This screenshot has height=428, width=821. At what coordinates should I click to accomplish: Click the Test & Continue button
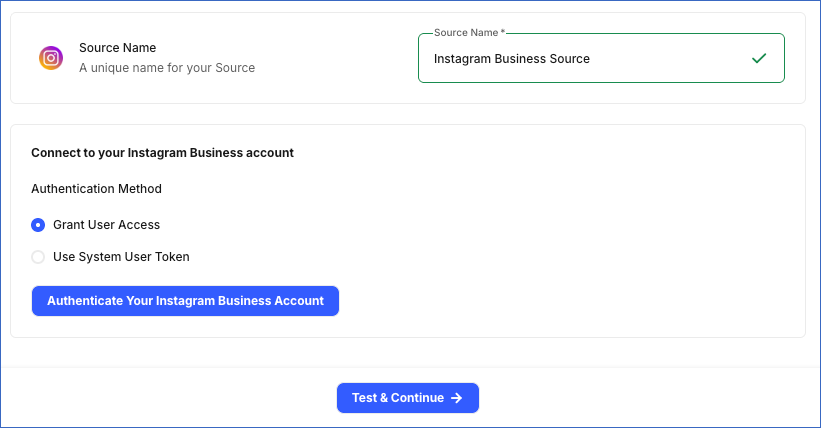coord(408,398)
